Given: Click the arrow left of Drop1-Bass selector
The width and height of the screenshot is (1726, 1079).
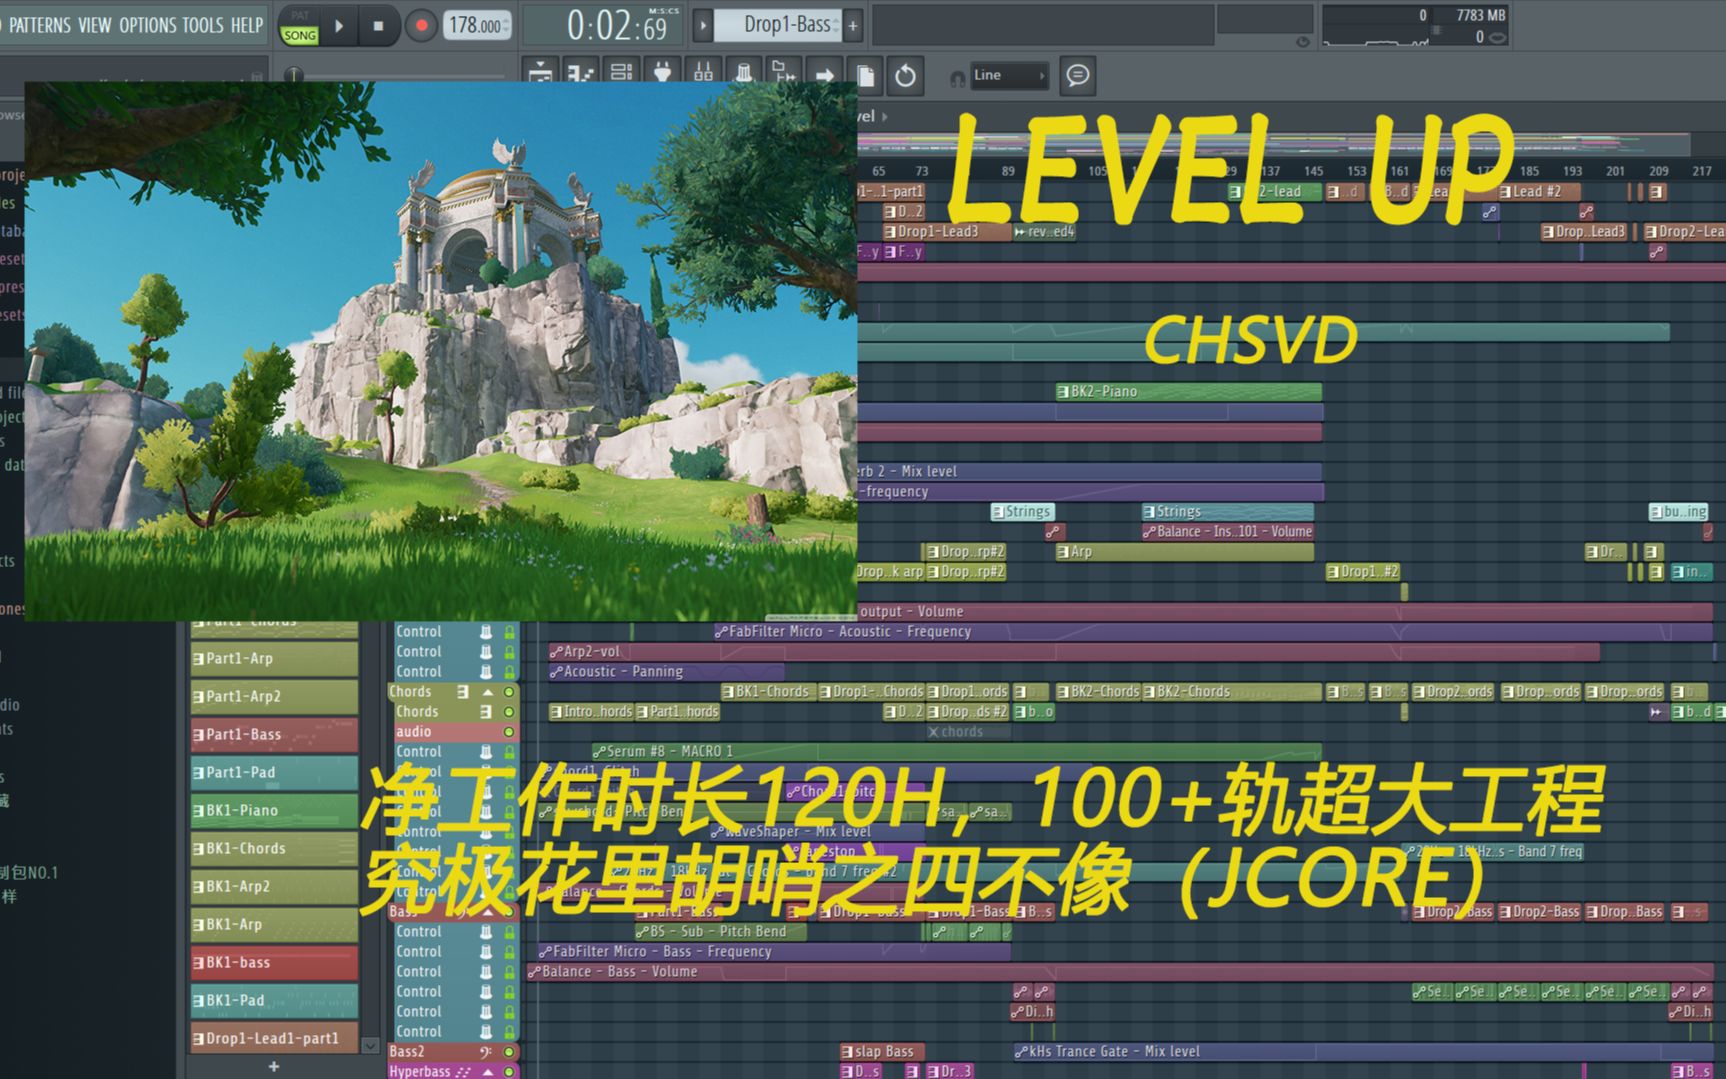Looking at the screenshot, I should pyautogui.click(x=703, y=26).
